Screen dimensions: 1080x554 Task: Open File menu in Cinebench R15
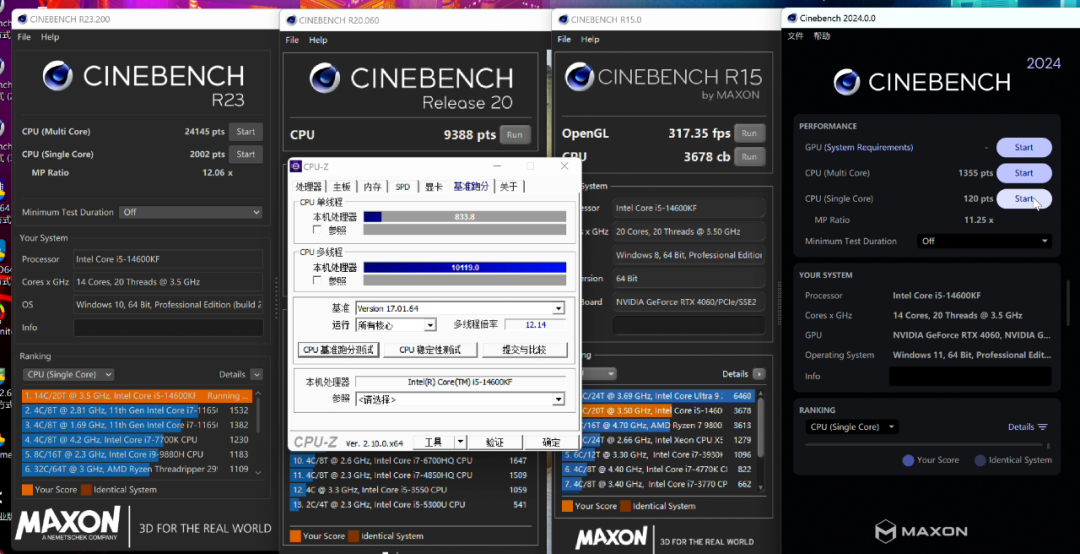point(564,39)
